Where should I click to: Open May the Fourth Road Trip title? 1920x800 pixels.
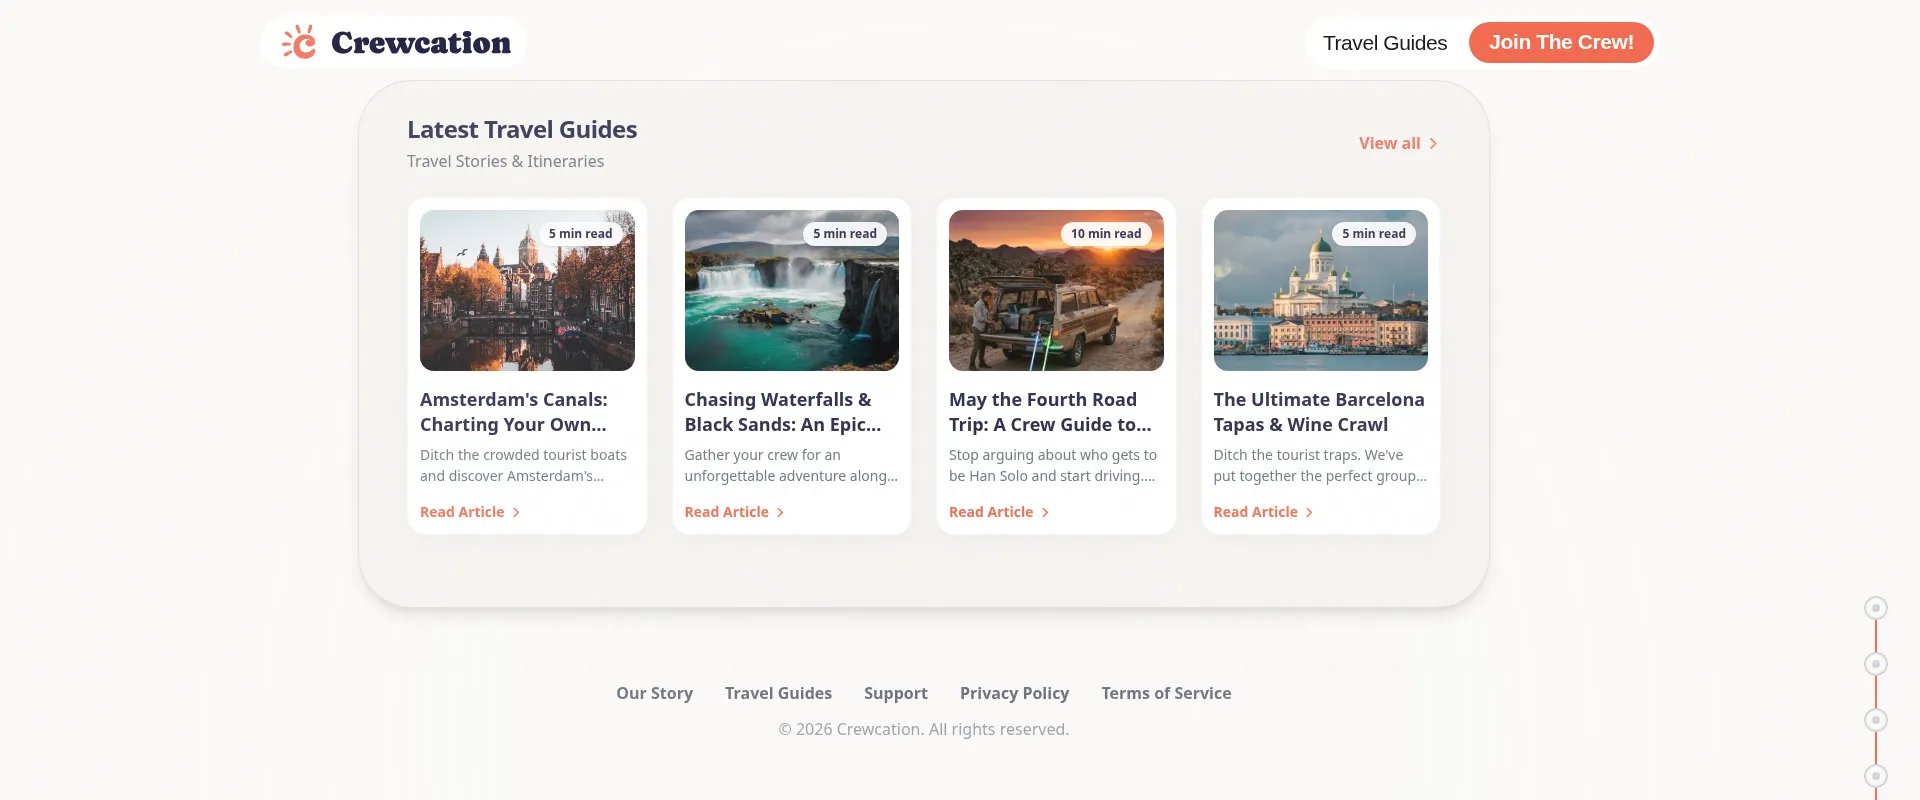[x=1050, y=412]
